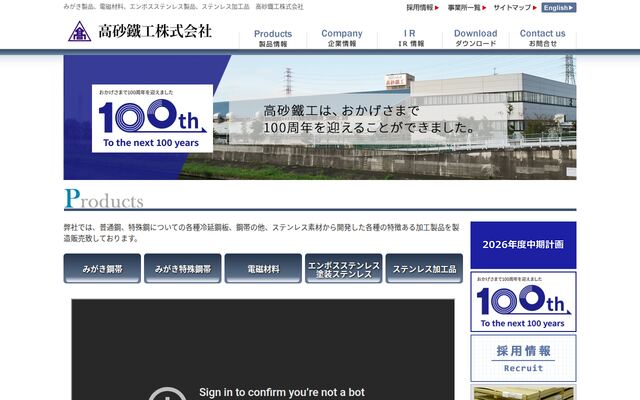This screenshot has height=400, width=640.
Task: Click the Takasago Tekko company logo
Action: (x=140, y=31)
